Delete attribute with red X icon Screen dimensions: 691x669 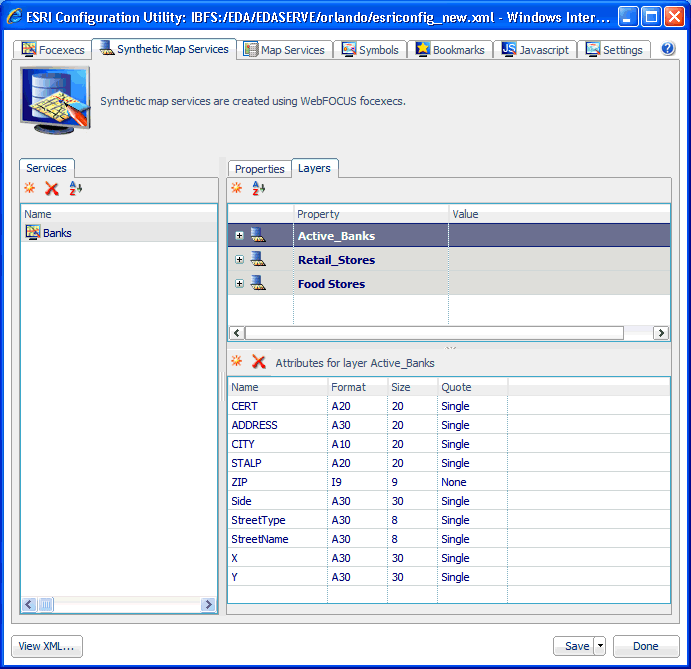click(x=259, y=362)
